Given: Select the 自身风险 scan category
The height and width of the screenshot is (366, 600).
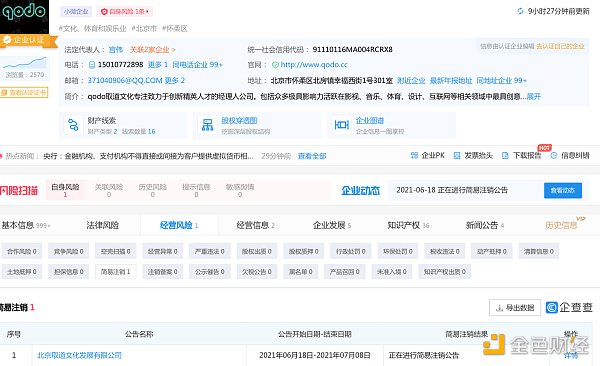Looking at the screenshot, I should pyautogui.click(x=65, y=190).
